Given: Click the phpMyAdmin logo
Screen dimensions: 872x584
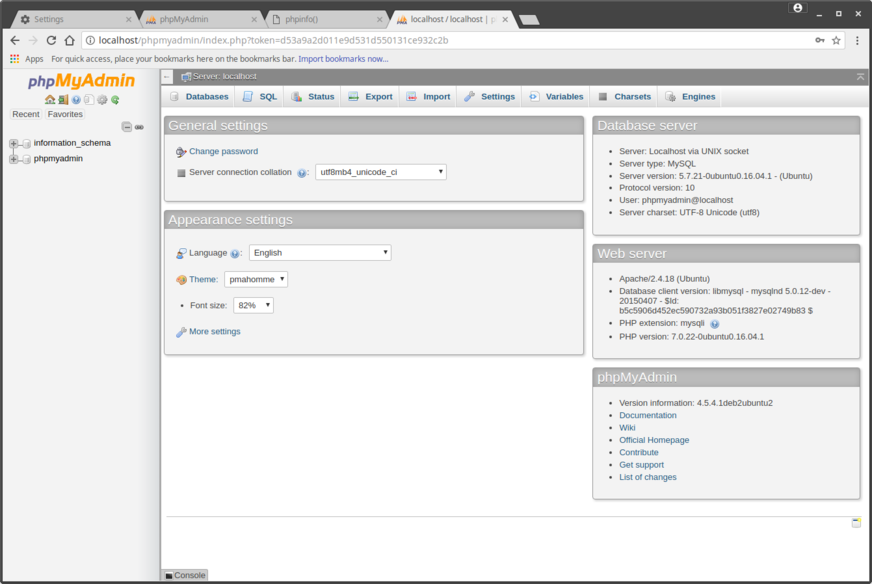Looking at the screenshot, I should click(82, 81).
